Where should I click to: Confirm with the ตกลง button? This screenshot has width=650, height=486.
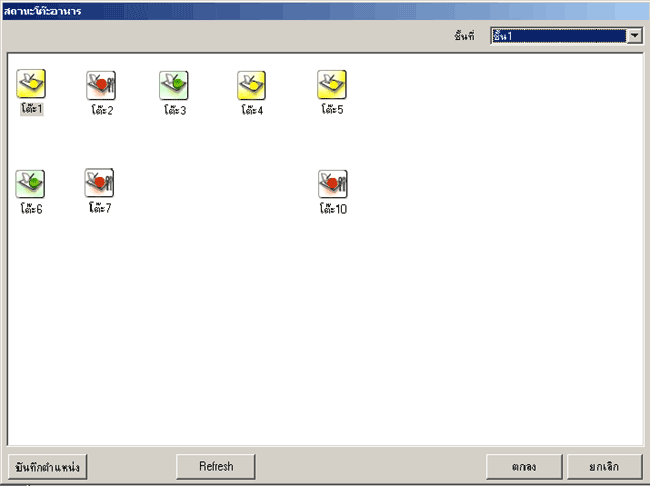click(x=524, y=467)
